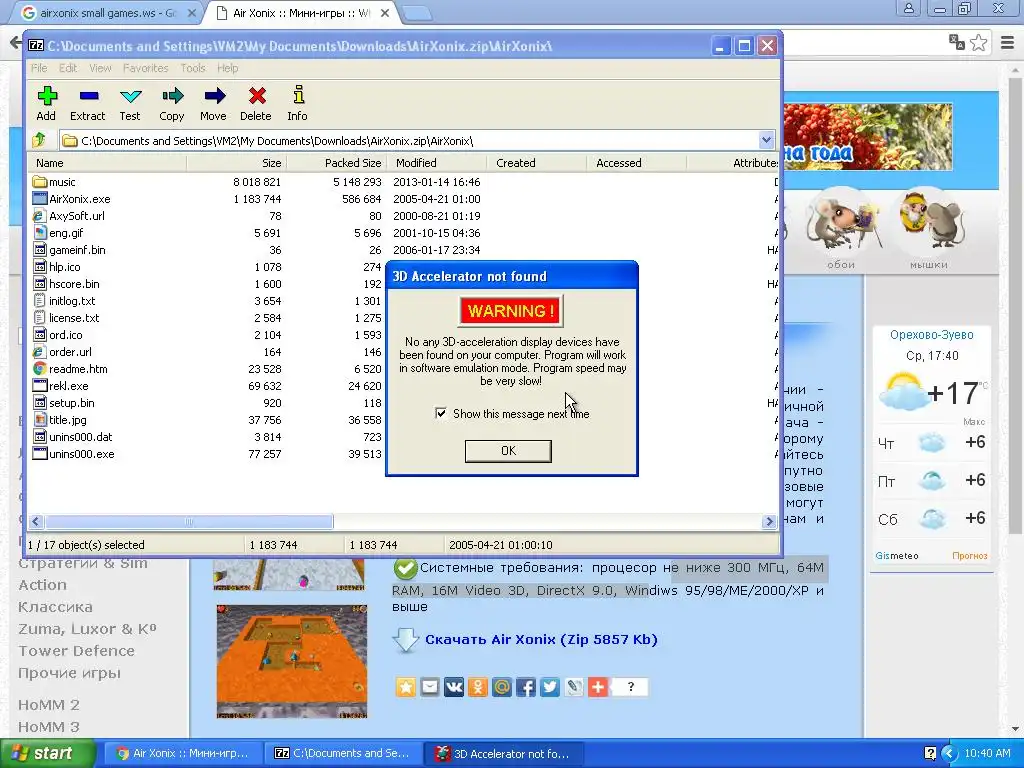This screenshot has height=768, width=1024.
Task: Open the Help menu in 7-Zip
Action: pyautogui.click(x=227, y=68)
